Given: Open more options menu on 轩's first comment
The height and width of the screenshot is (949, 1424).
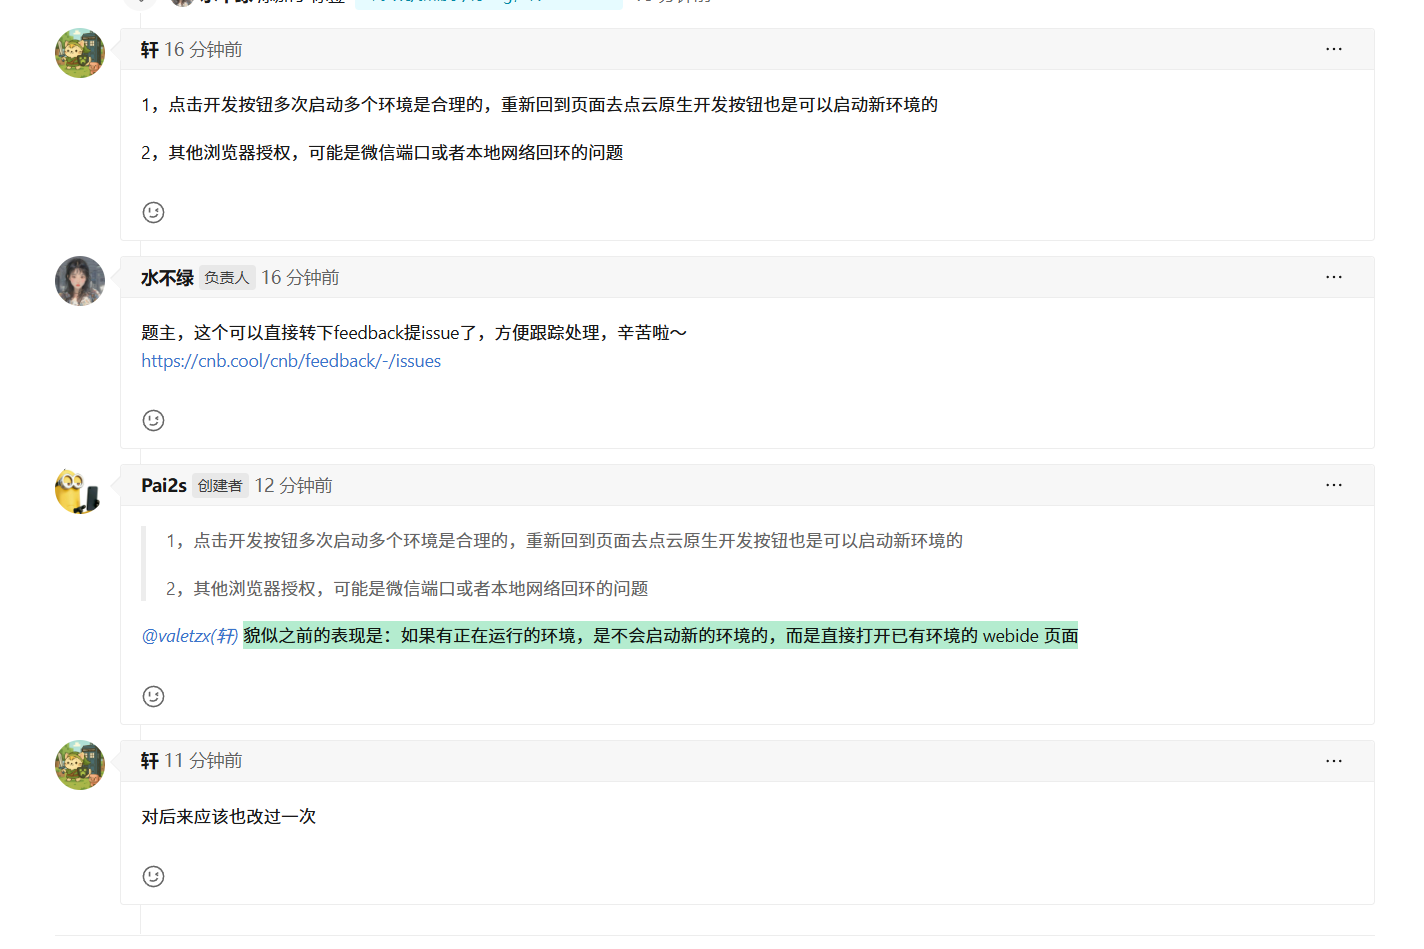Looking at the screenshot, I should pyautogui.click(x=1334, y=48).
